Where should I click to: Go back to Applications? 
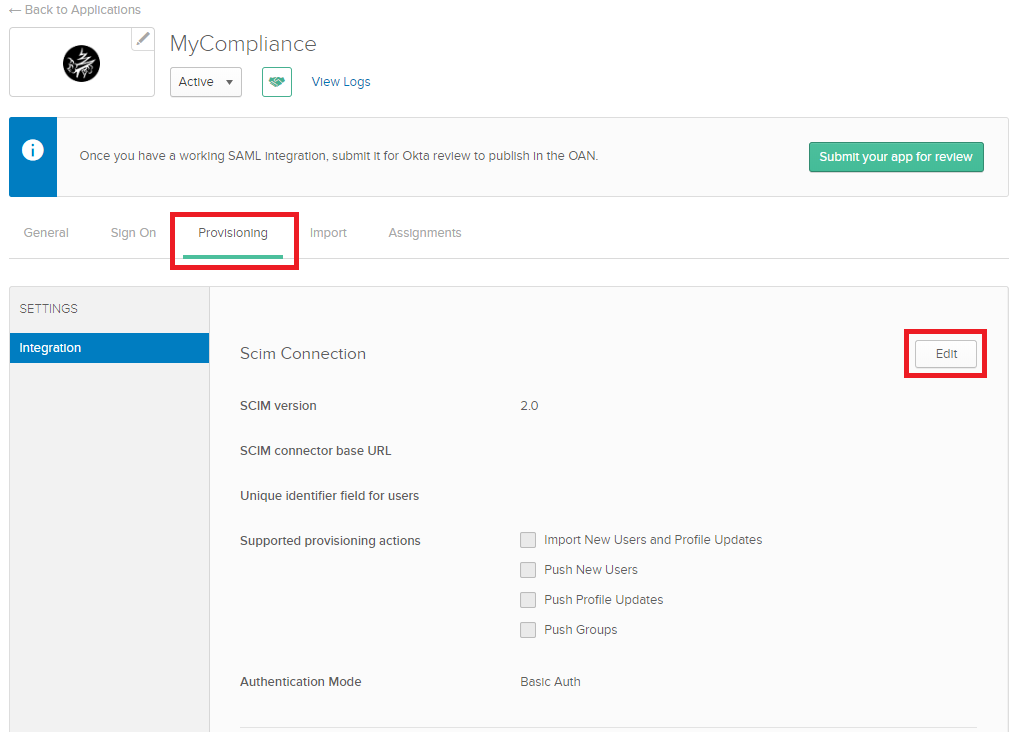pos(75,10)
